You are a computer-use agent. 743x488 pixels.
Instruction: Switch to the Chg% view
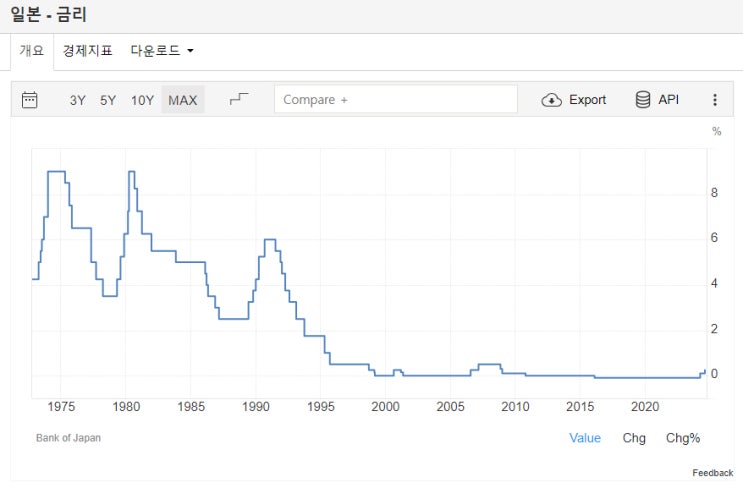coord(683,438)
